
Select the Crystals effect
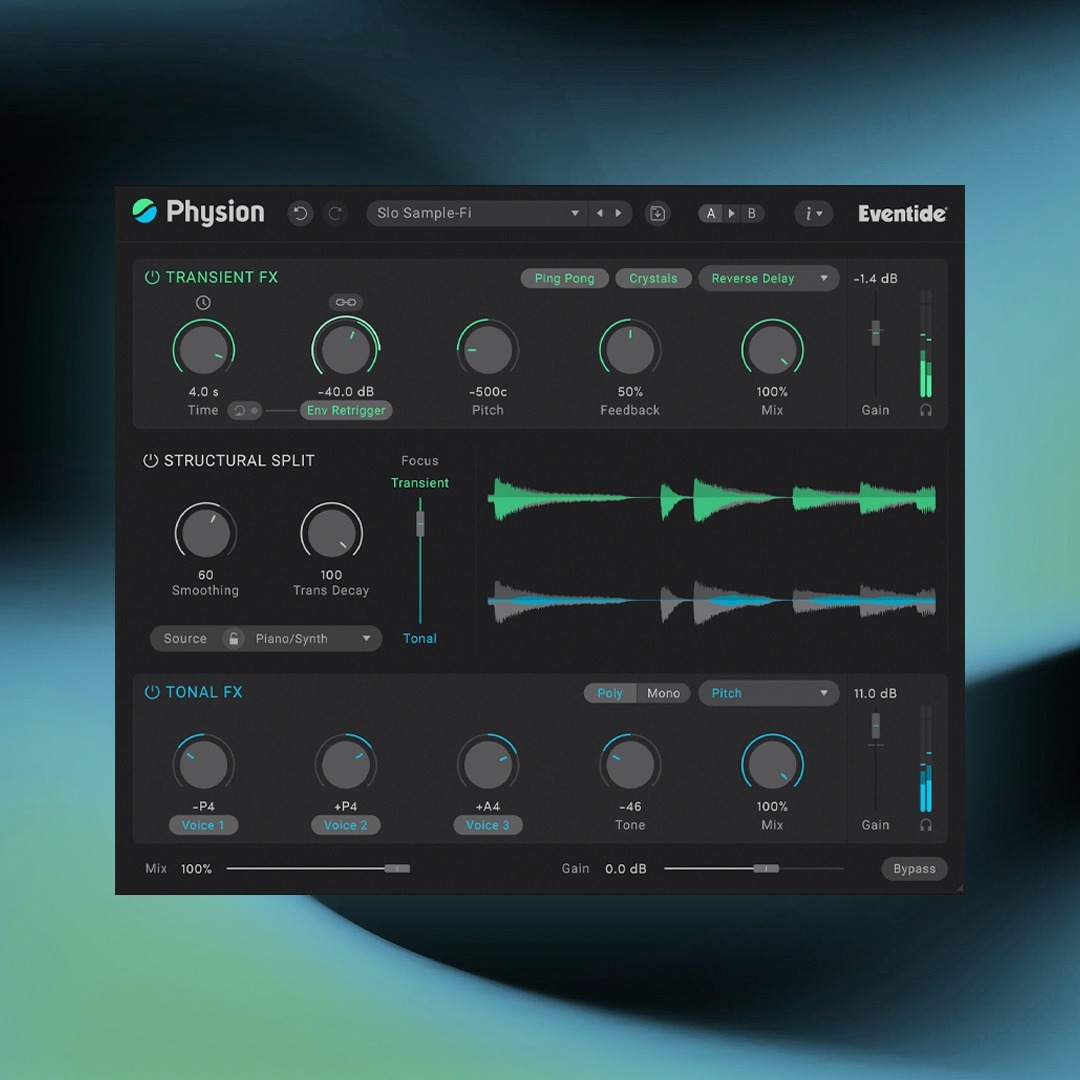point(653,278)
